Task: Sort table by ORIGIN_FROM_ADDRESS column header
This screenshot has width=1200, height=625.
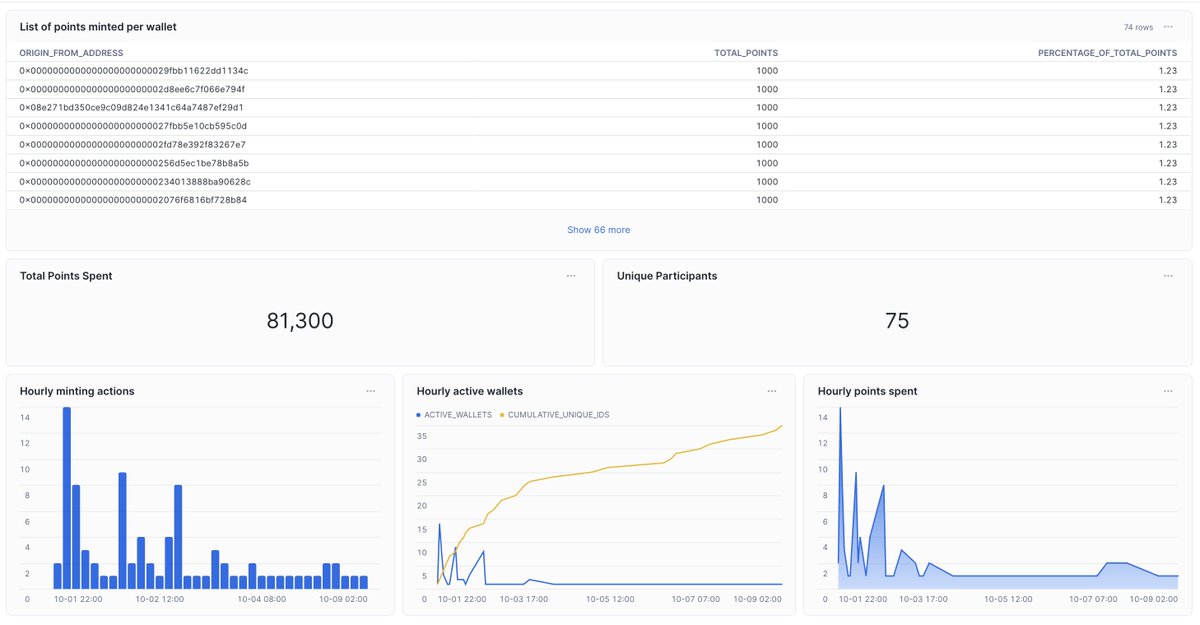Action: click(x=72, y=52)
